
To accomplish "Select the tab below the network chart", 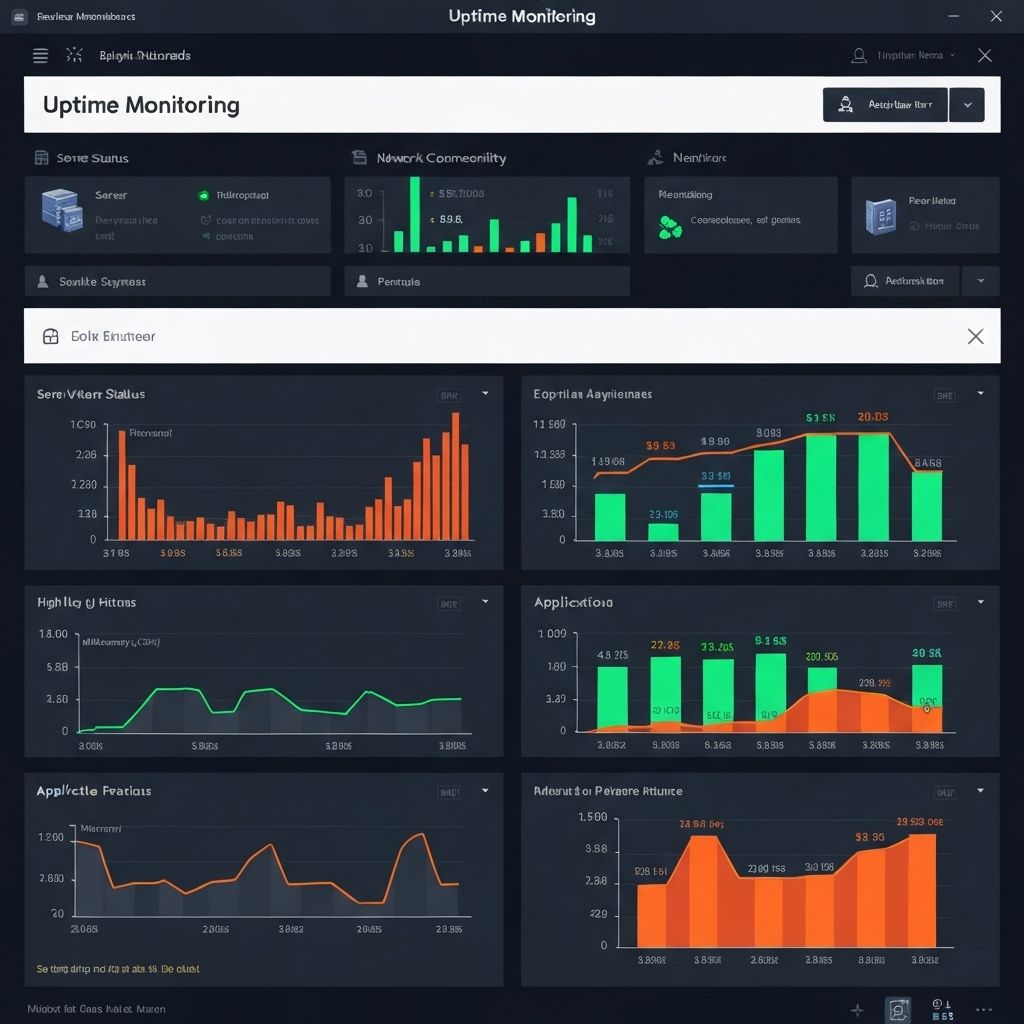I will (x=487, y=281).
